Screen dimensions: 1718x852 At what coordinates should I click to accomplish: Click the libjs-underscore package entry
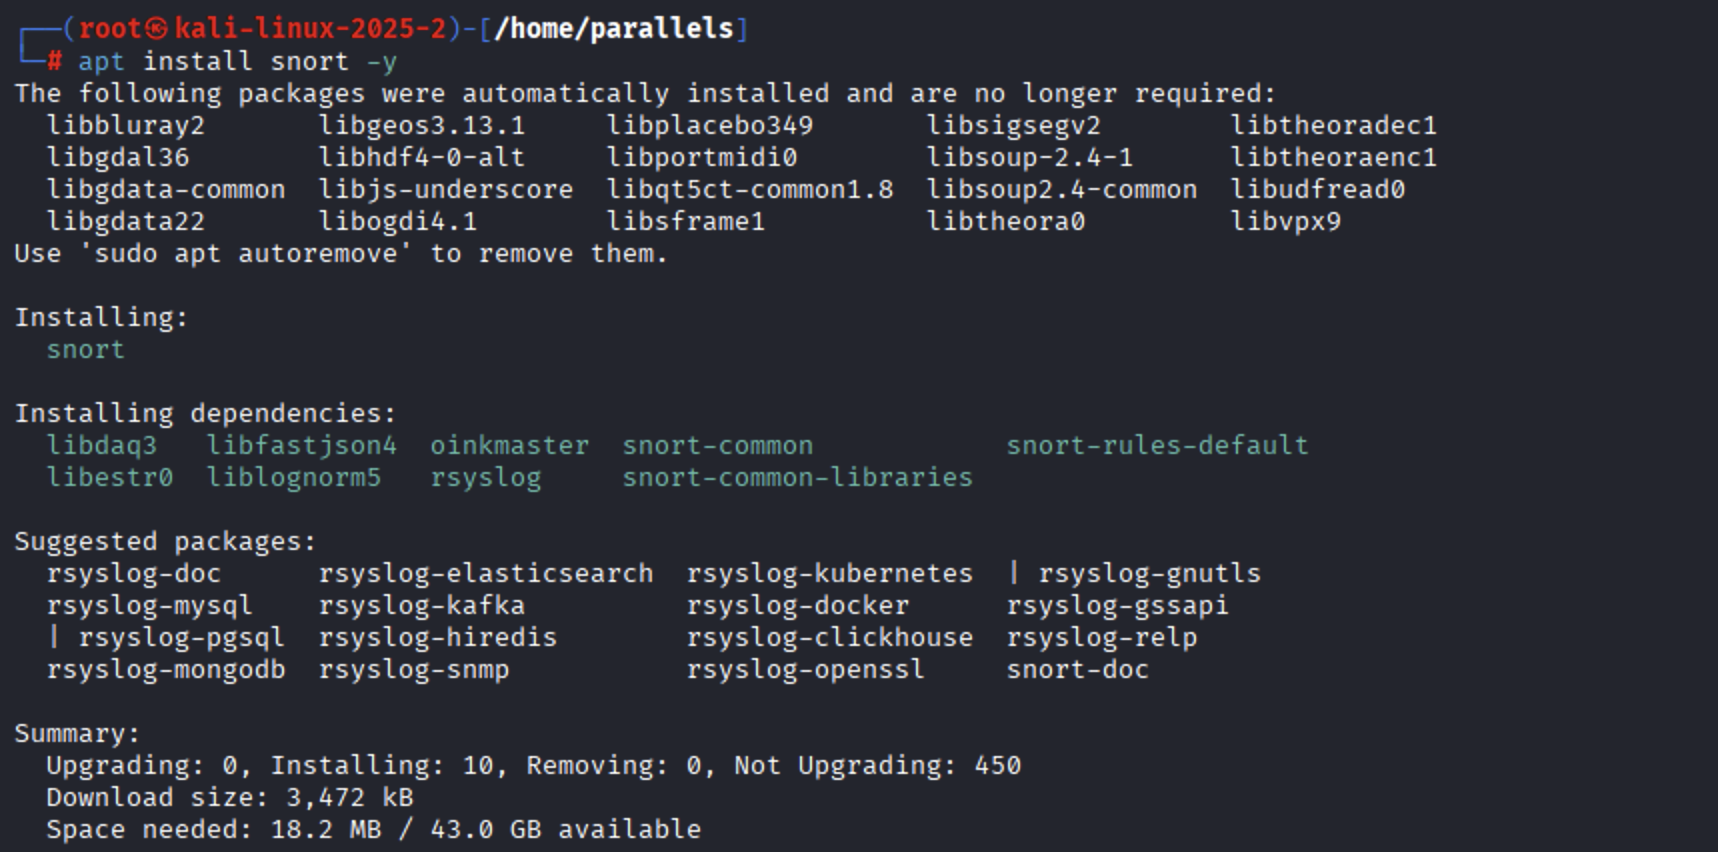point(445,190)
